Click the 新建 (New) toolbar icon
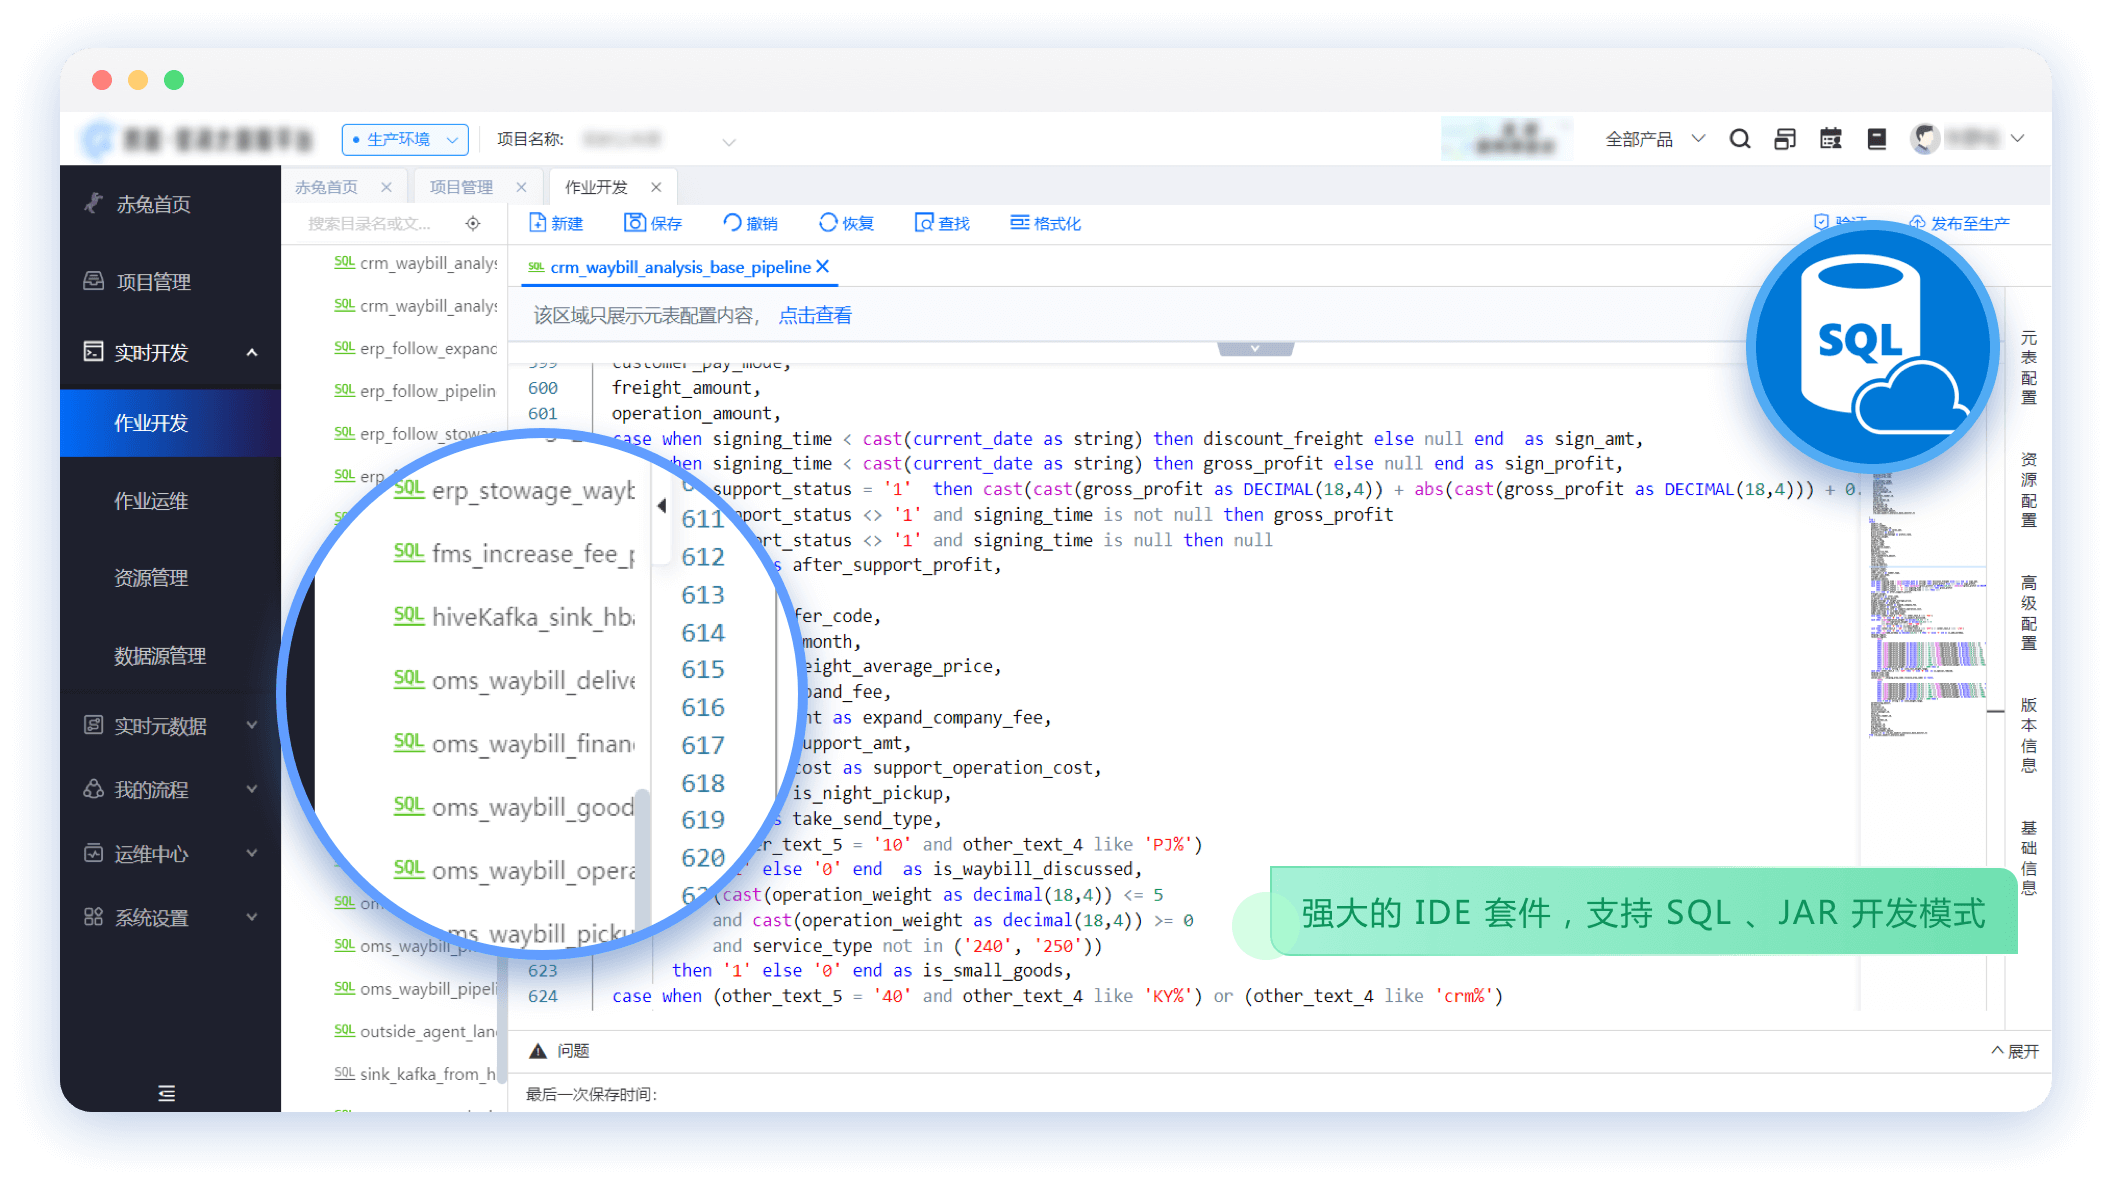The image size is (2112, 1184). (x=538, y=223)
